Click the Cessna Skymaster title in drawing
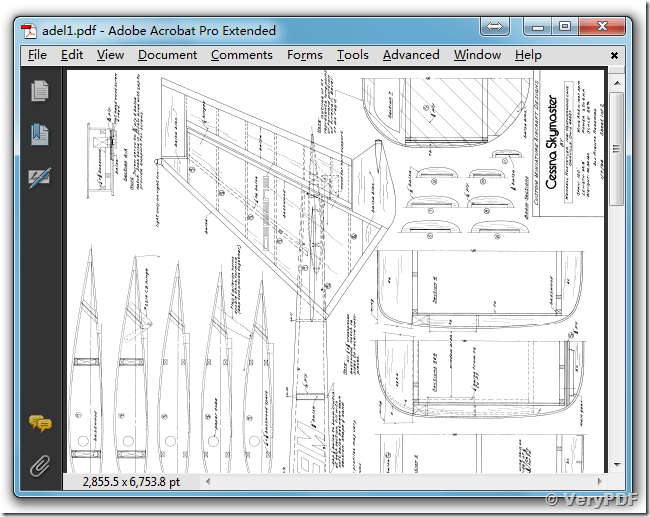 pyautogui.click(x=552, y=142)
